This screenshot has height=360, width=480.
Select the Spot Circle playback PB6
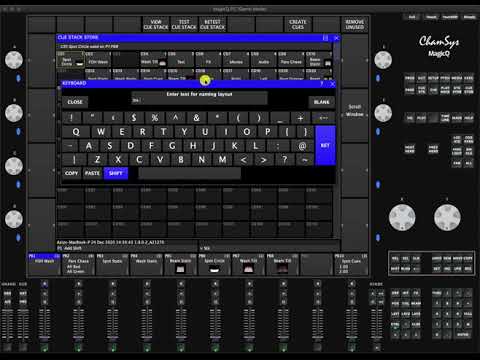pyautogui.click(x=214, y=264)
